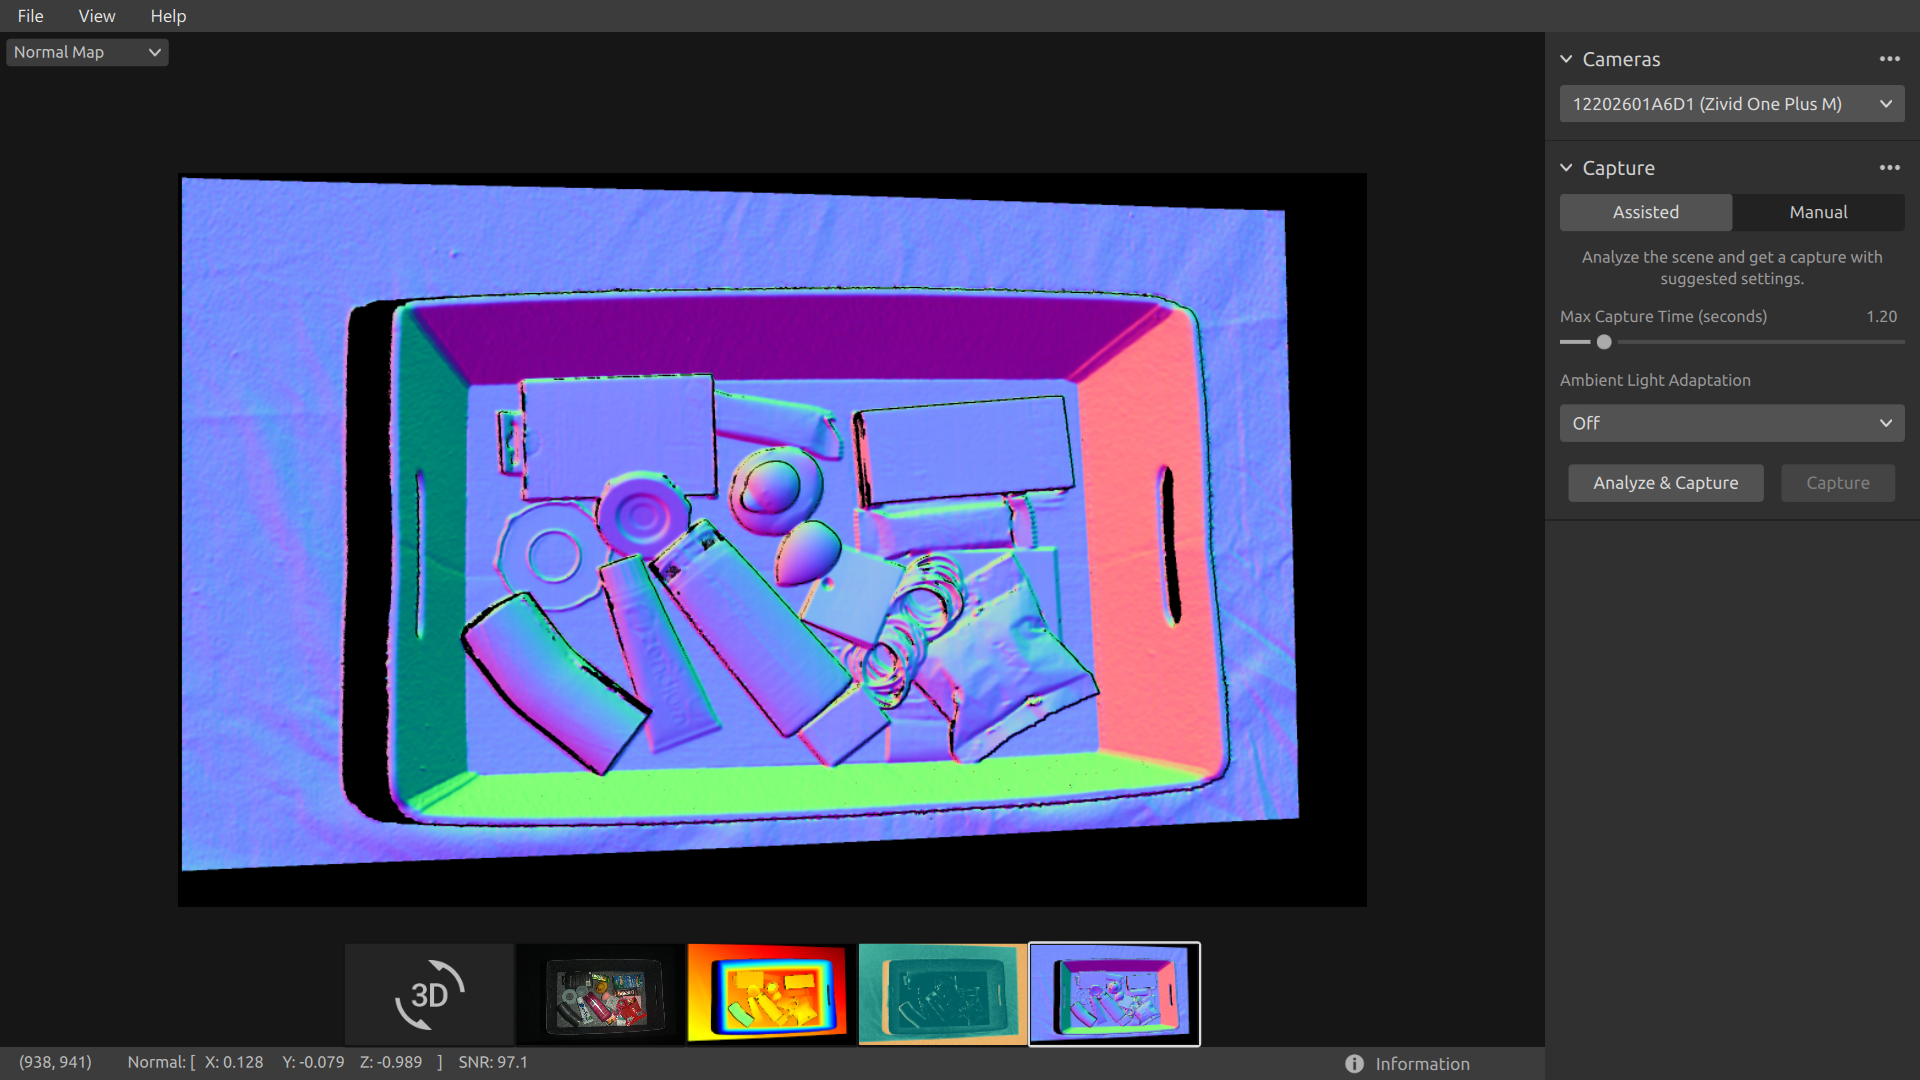
Task: Click Analyze & Capture button
Action: coord(1665,483)
